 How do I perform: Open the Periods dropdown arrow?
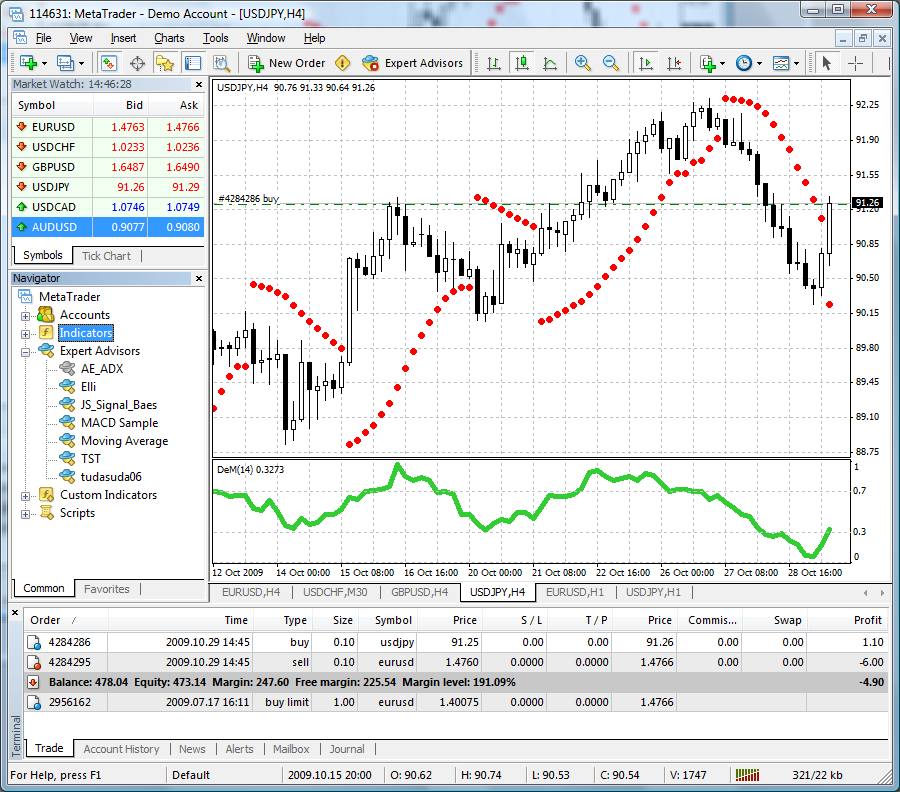point(759,63)
